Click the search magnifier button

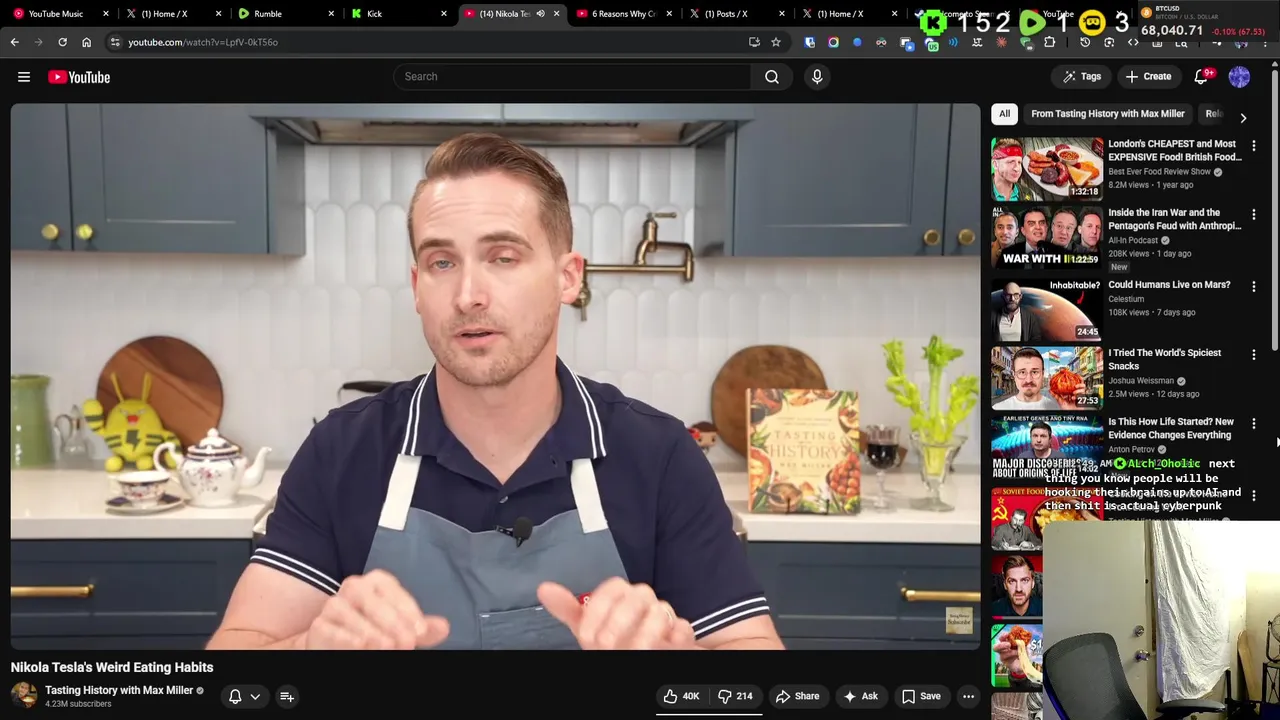coord(772,77)
